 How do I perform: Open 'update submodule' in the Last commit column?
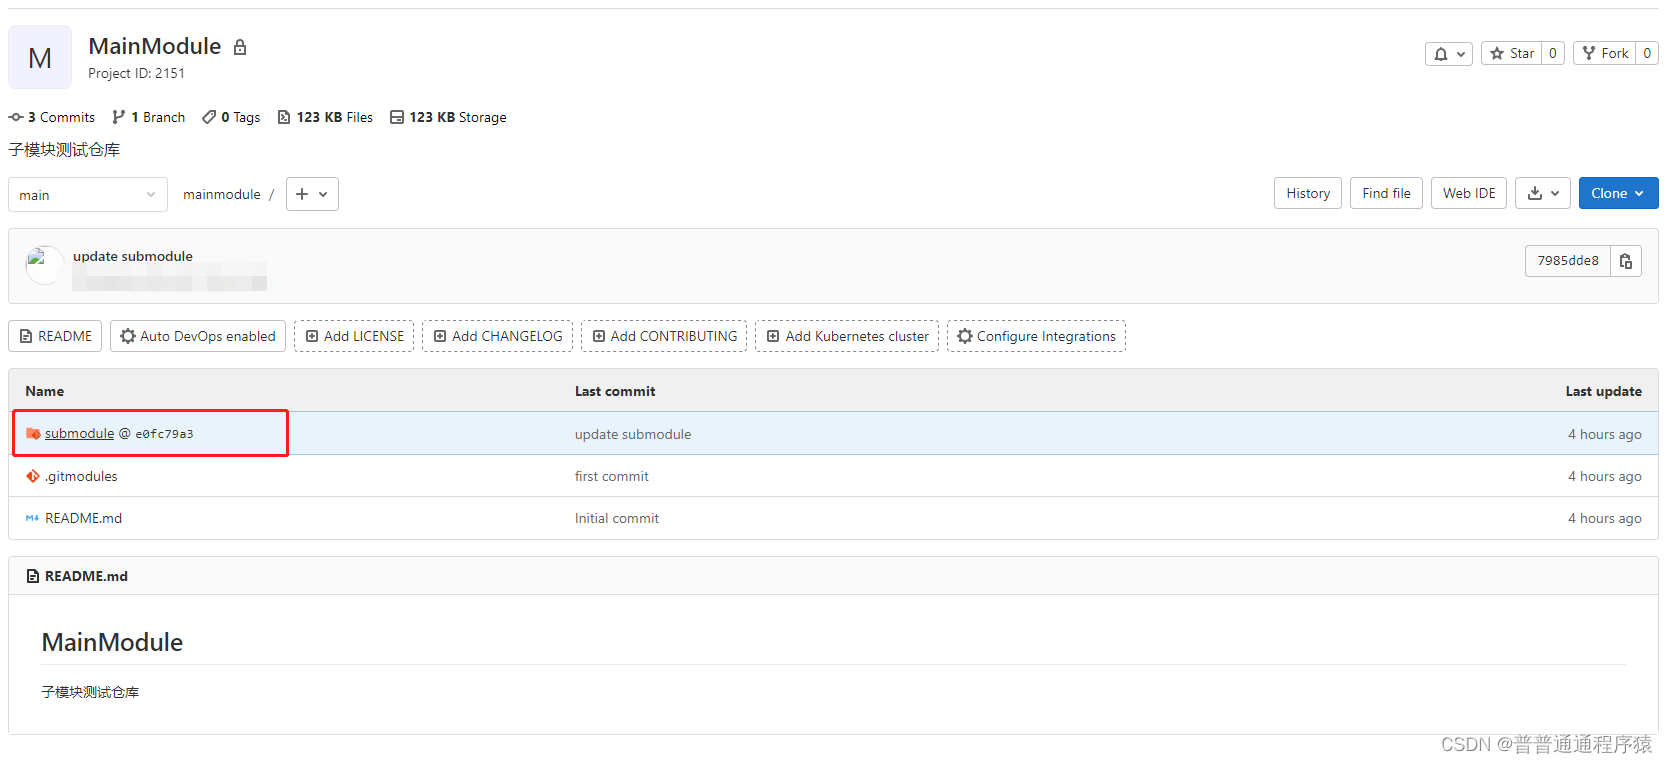click(633, 434)
